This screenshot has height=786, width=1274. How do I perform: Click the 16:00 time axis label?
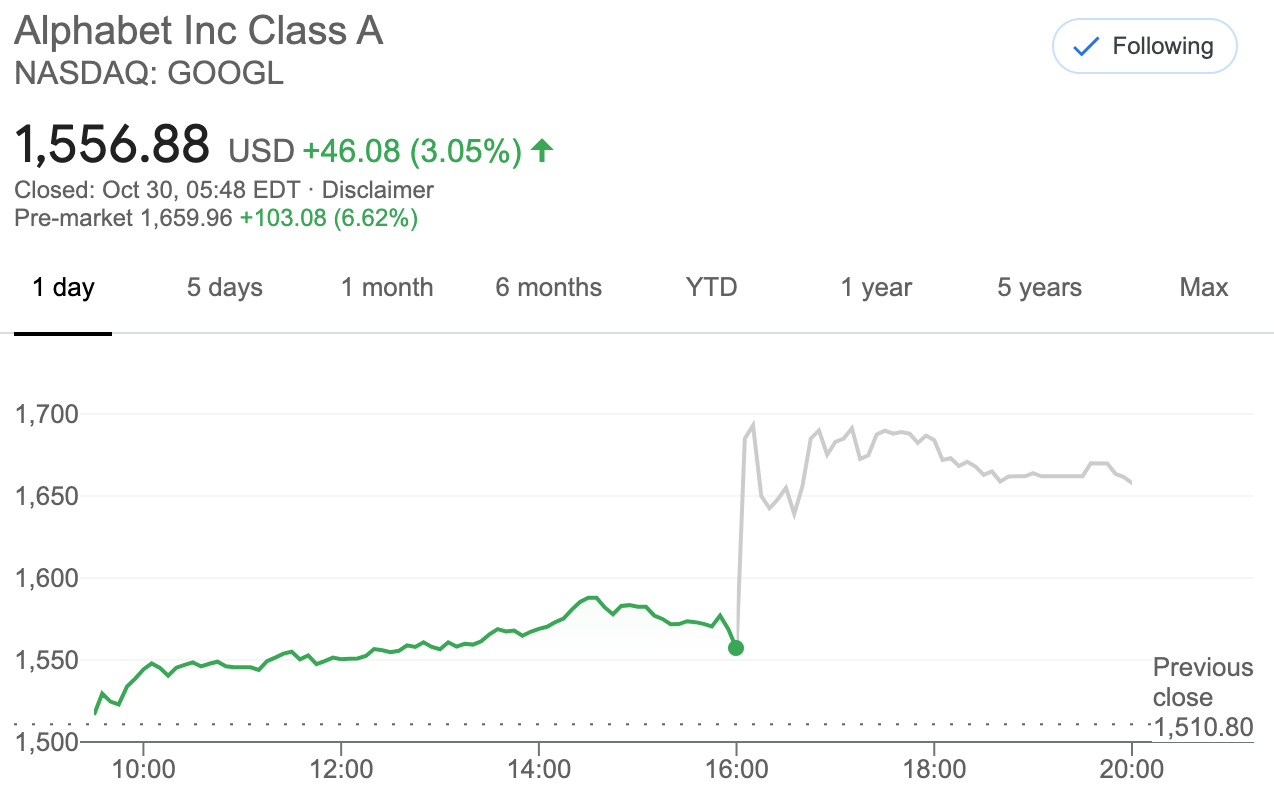[x=736, y=769]
